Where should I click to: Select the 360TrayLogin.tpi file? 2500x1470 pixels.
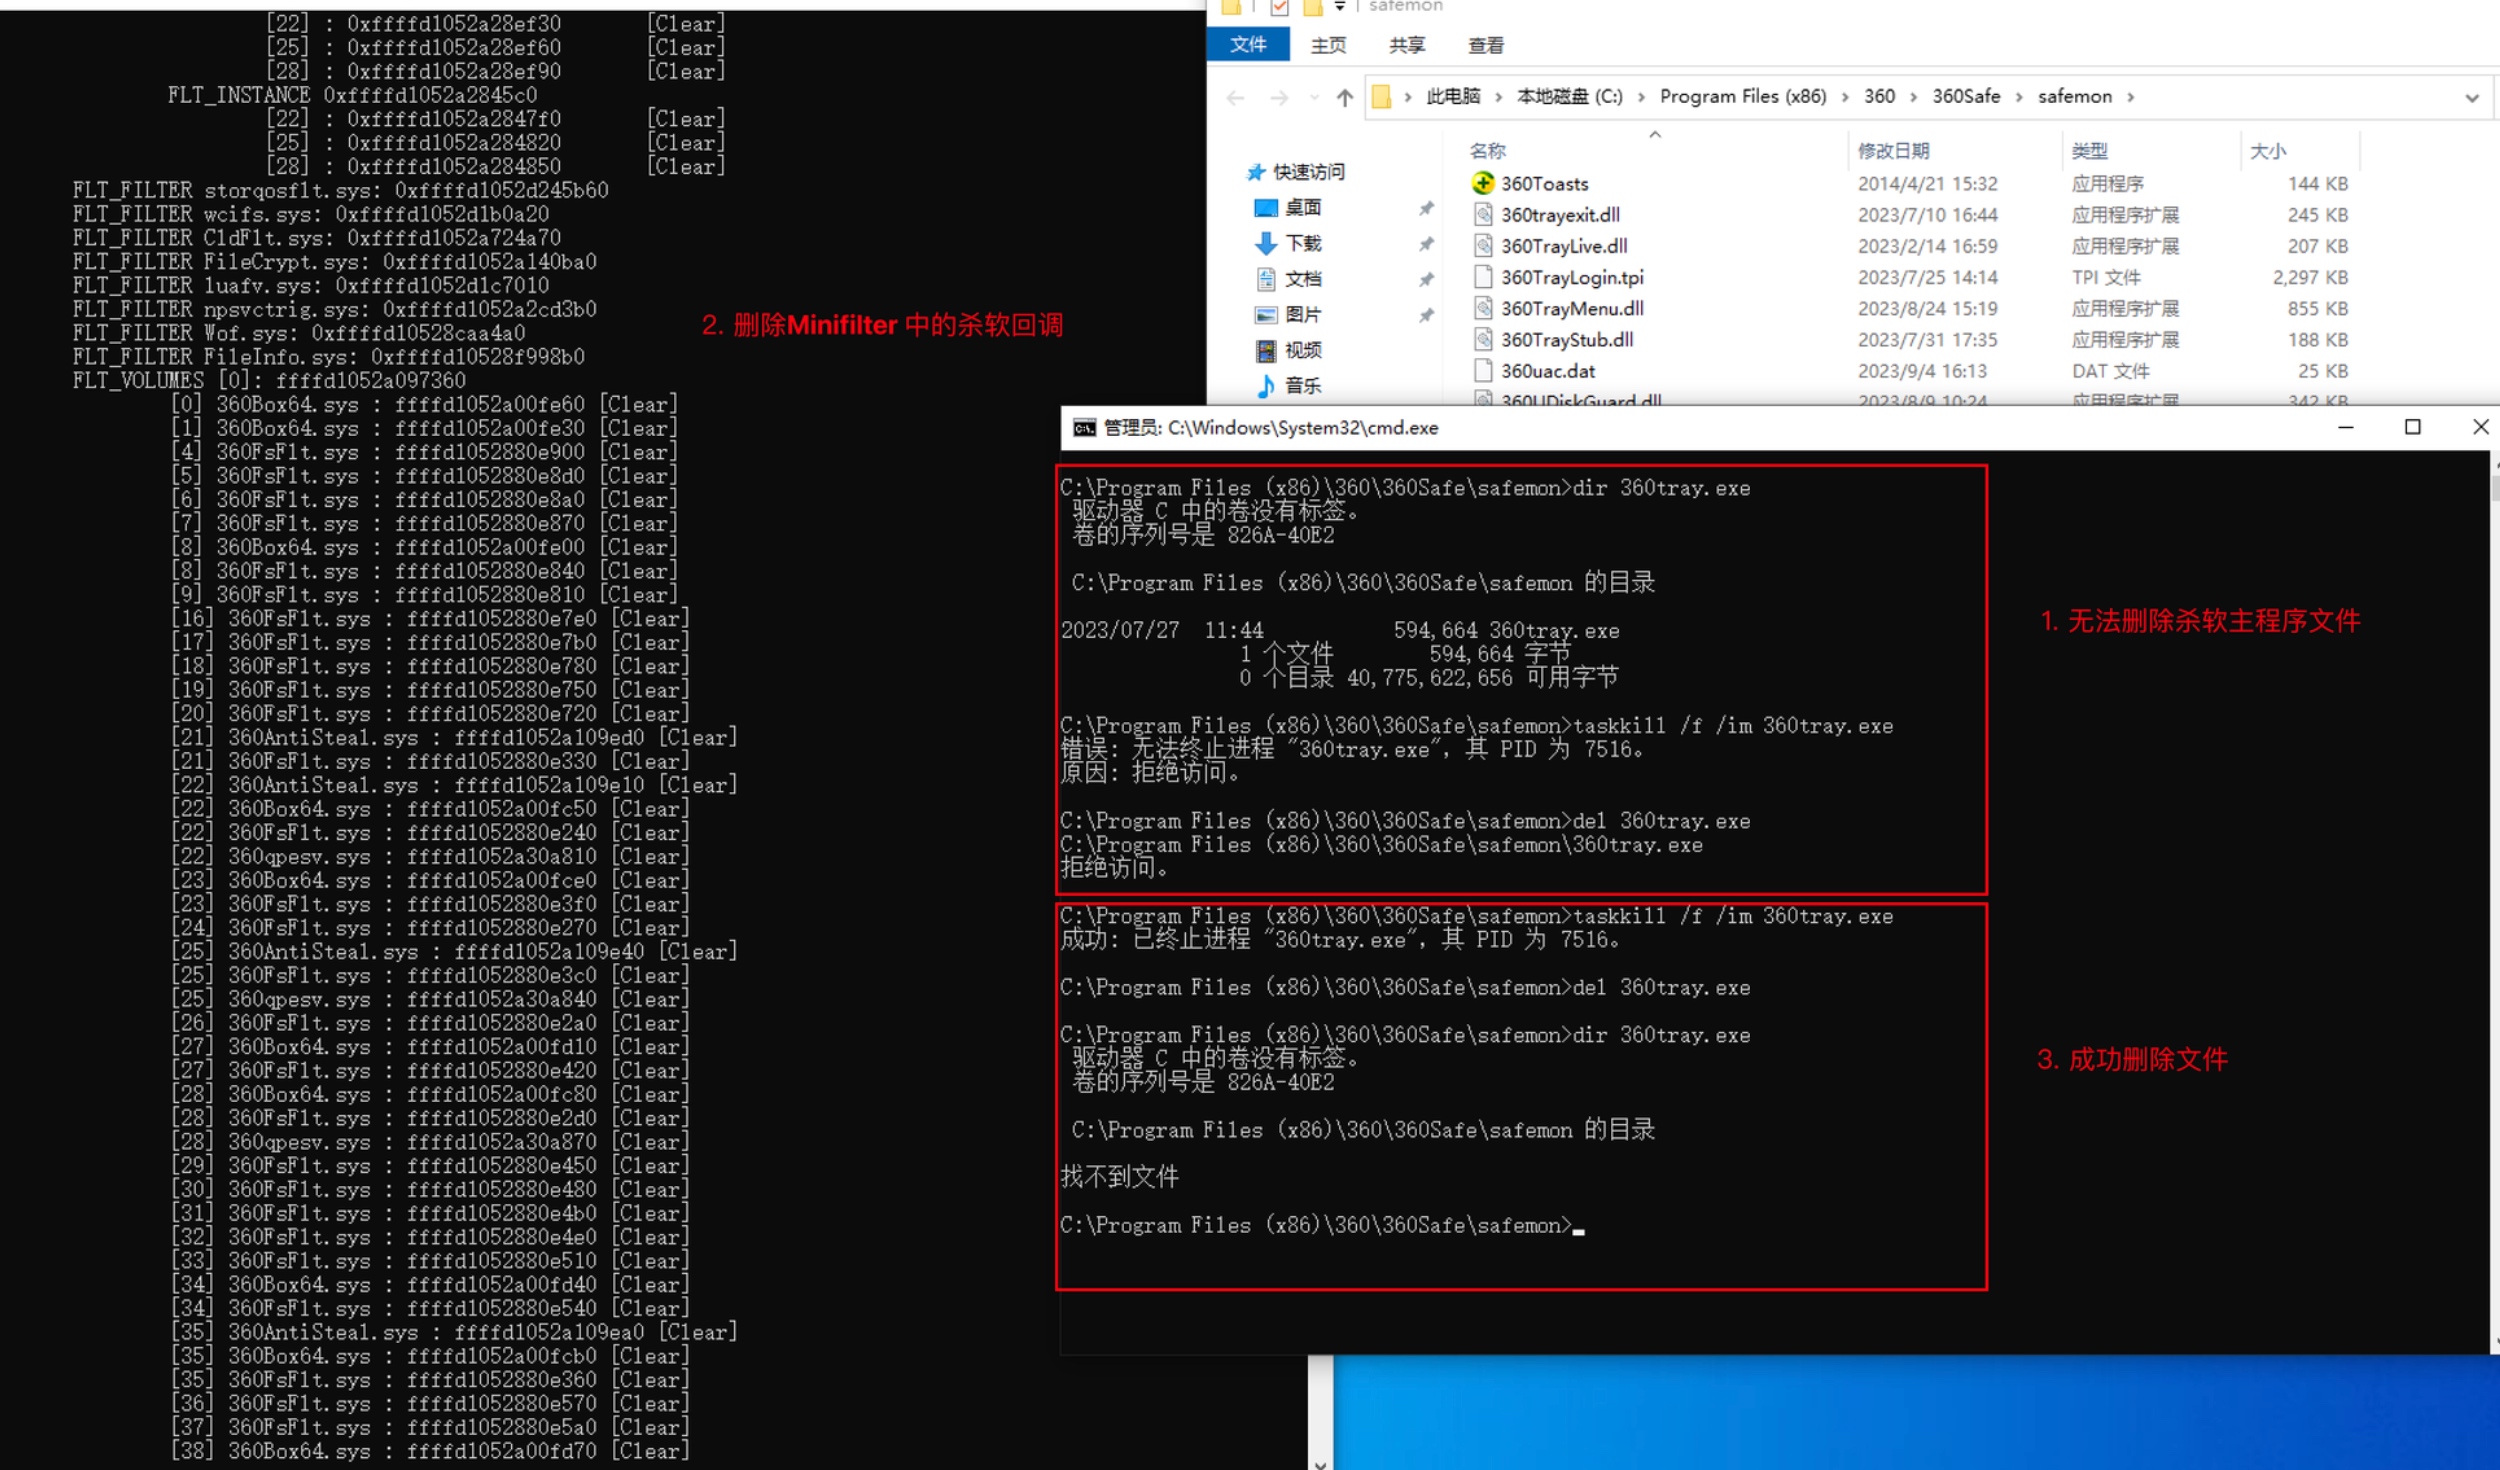(x=1571, y=277)
